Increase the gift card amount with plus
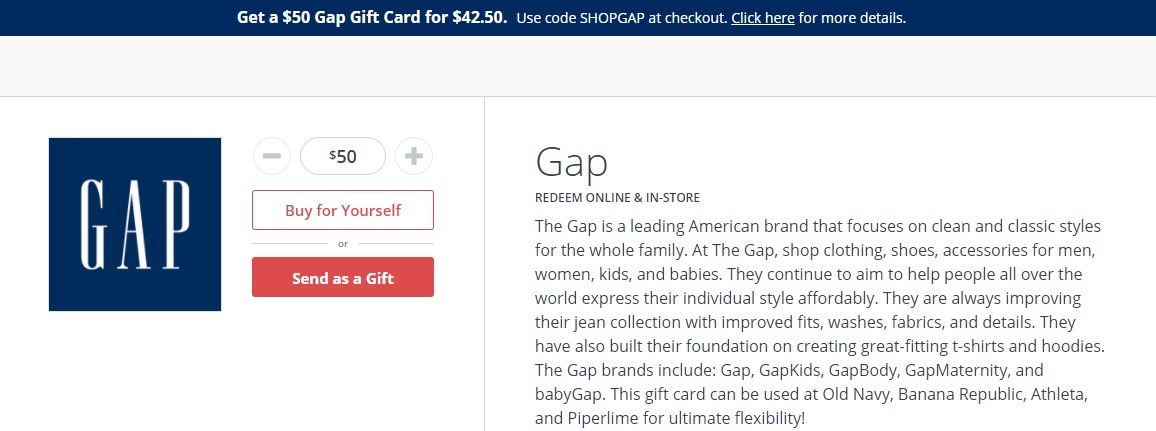The height and width of the screenshot is (431, 1156). pos(414,156)
